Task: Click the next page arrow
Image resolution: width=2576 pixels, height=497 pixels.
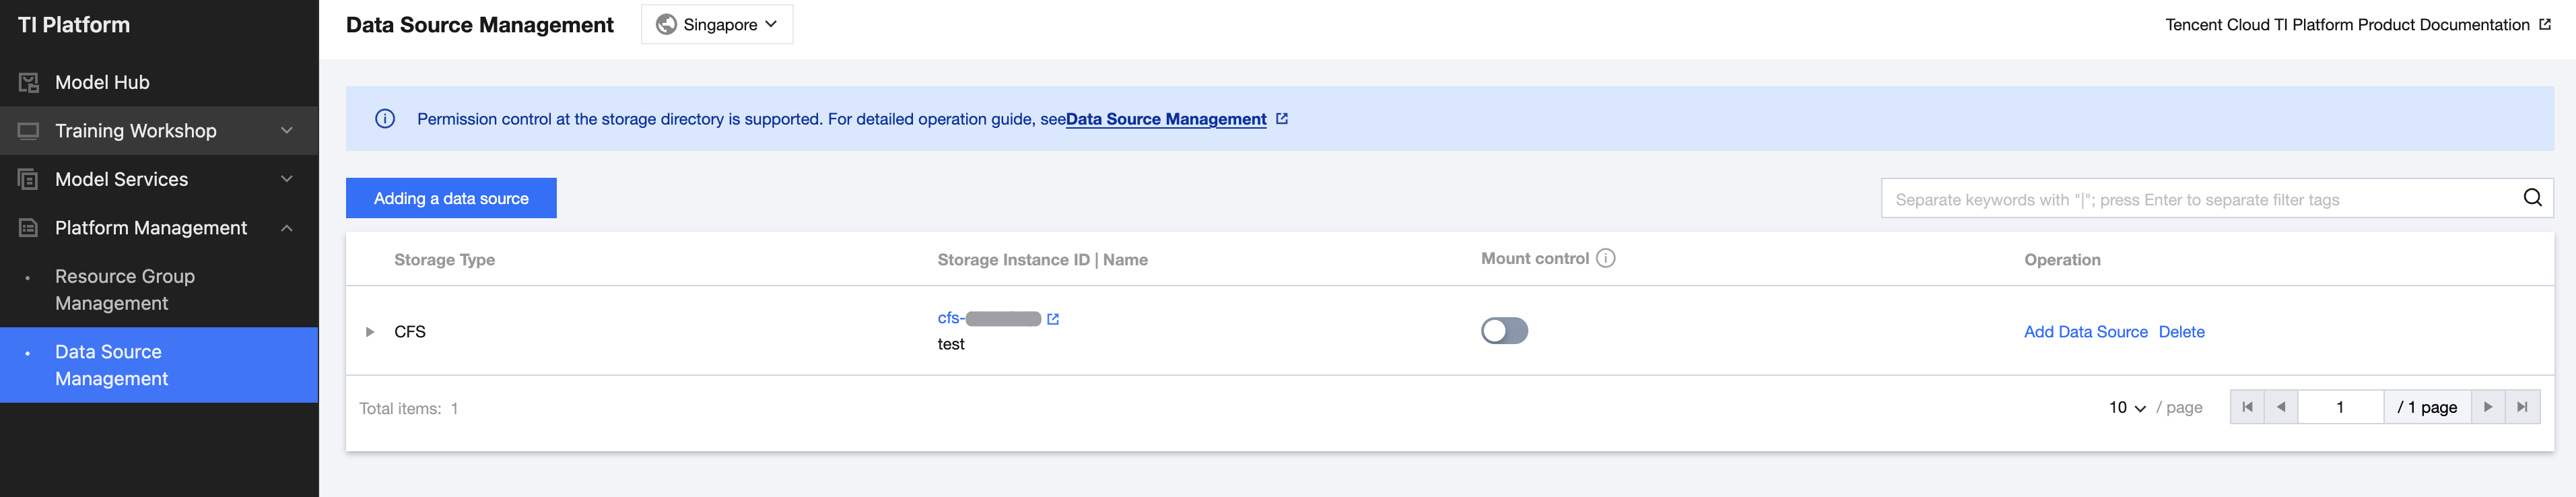Action: tap(2488, 407)
